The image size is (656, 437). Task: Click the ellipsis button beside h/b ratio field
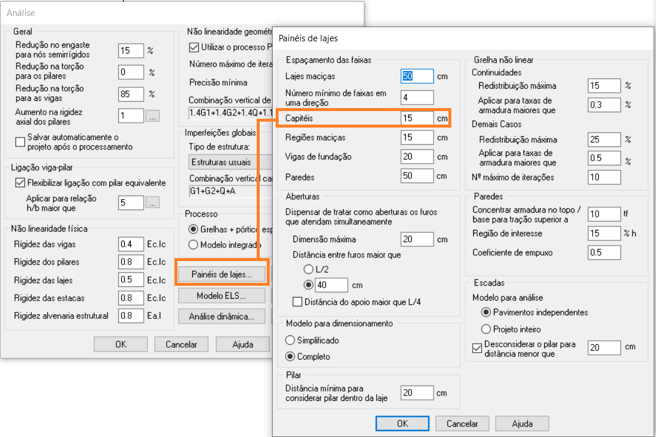click(x=152, y=203)
